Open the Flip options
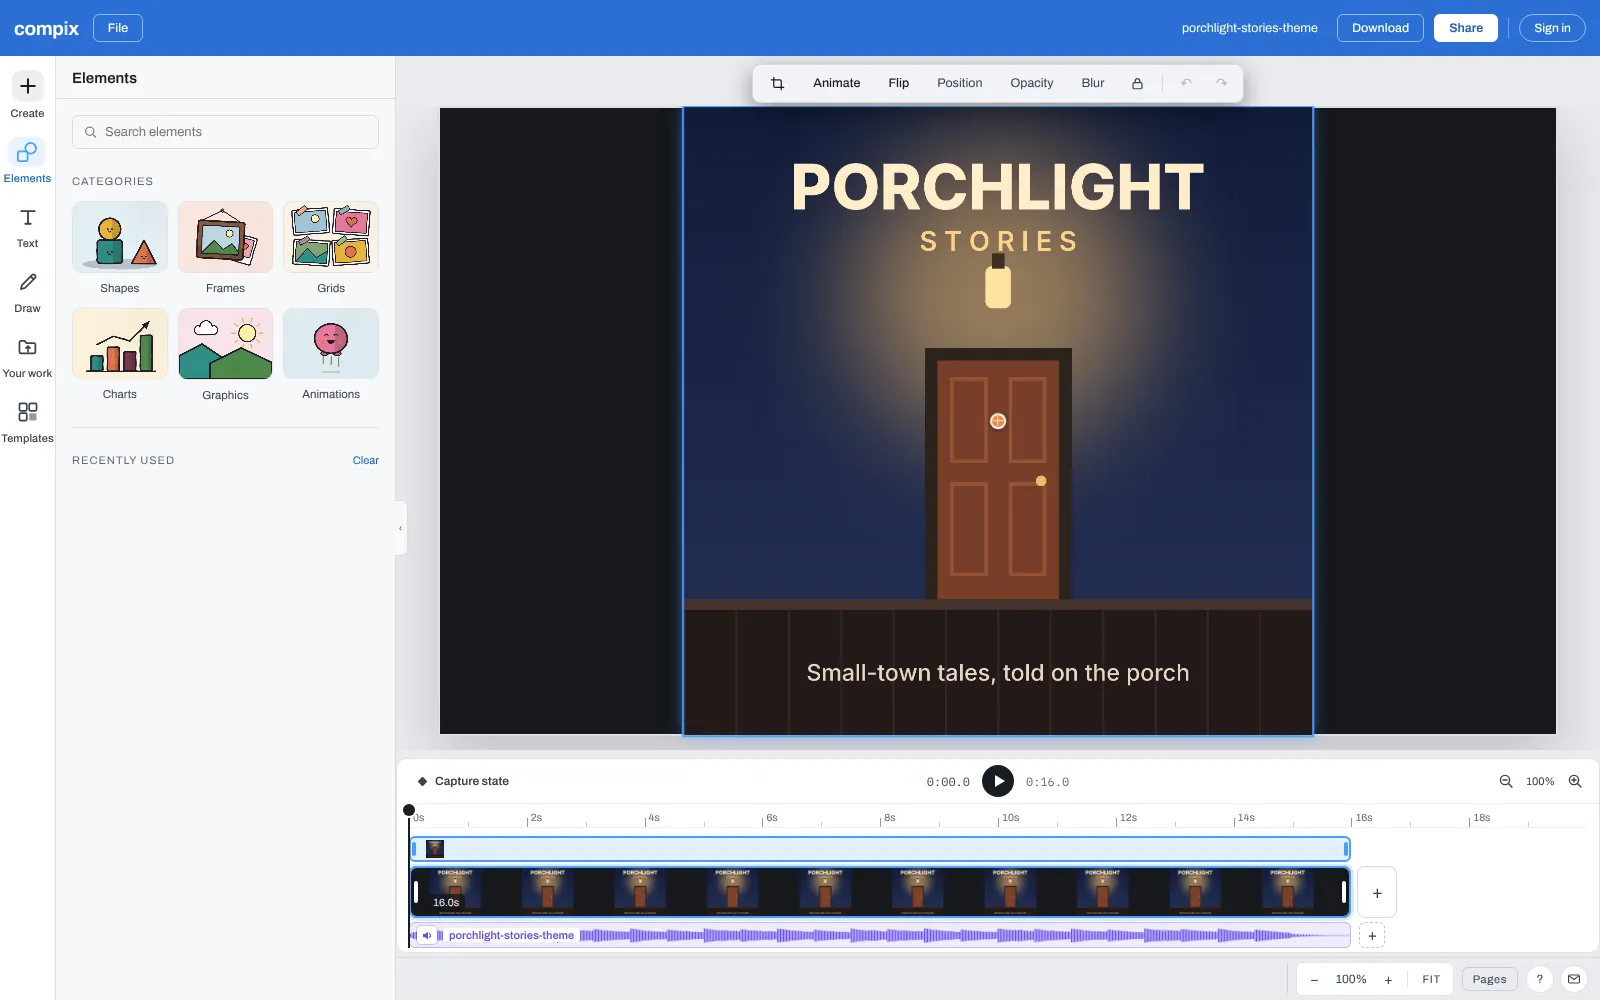1600x1000 pixels. pyautogui.click(x=898, y=83)
